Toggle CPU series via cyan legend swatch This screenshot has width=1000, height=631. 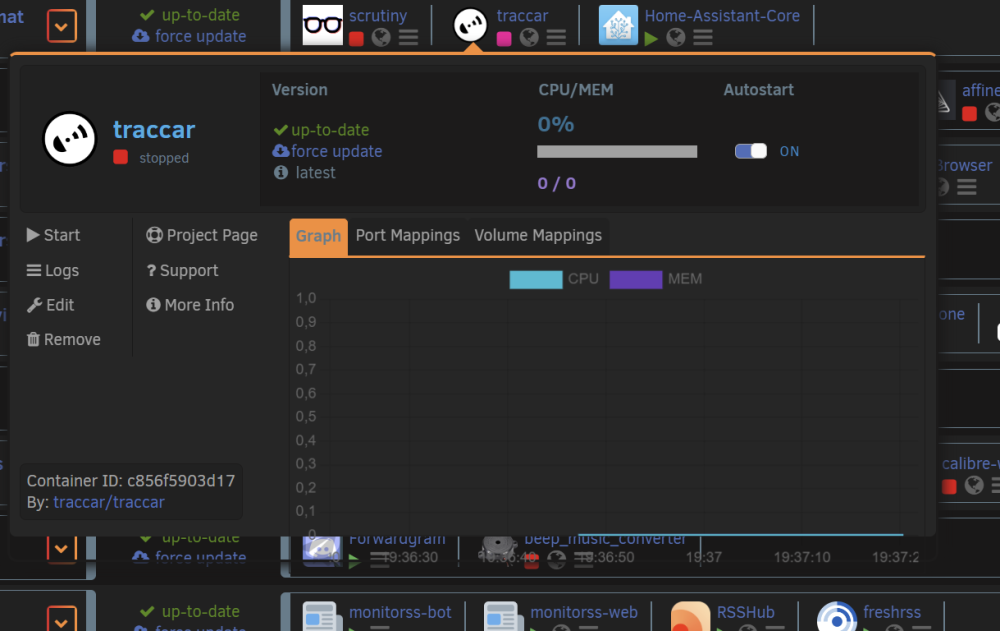coord(536,279)
